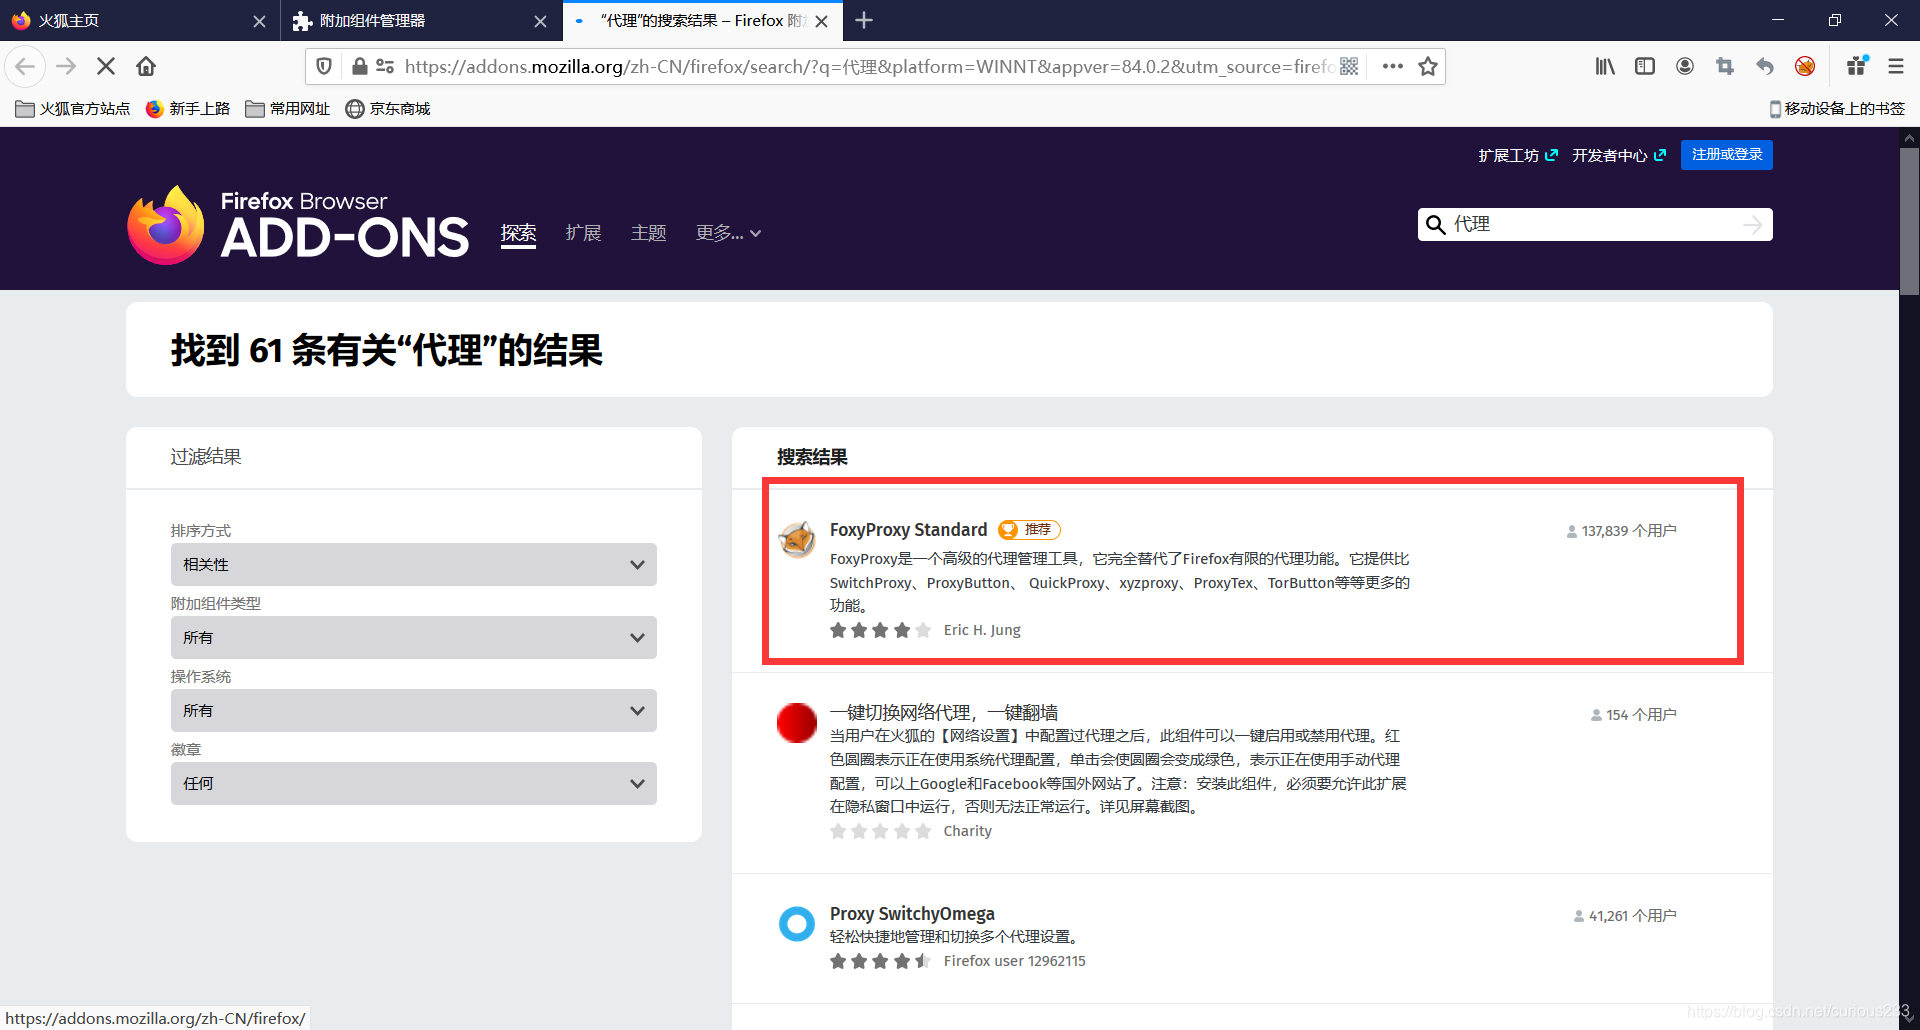Click the red circle add-on icon

coord(797,723)
